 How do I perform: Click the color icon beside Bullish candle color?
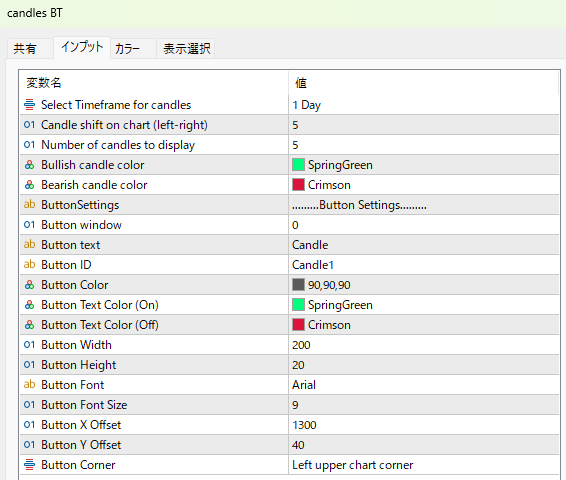tap(30, 165)
